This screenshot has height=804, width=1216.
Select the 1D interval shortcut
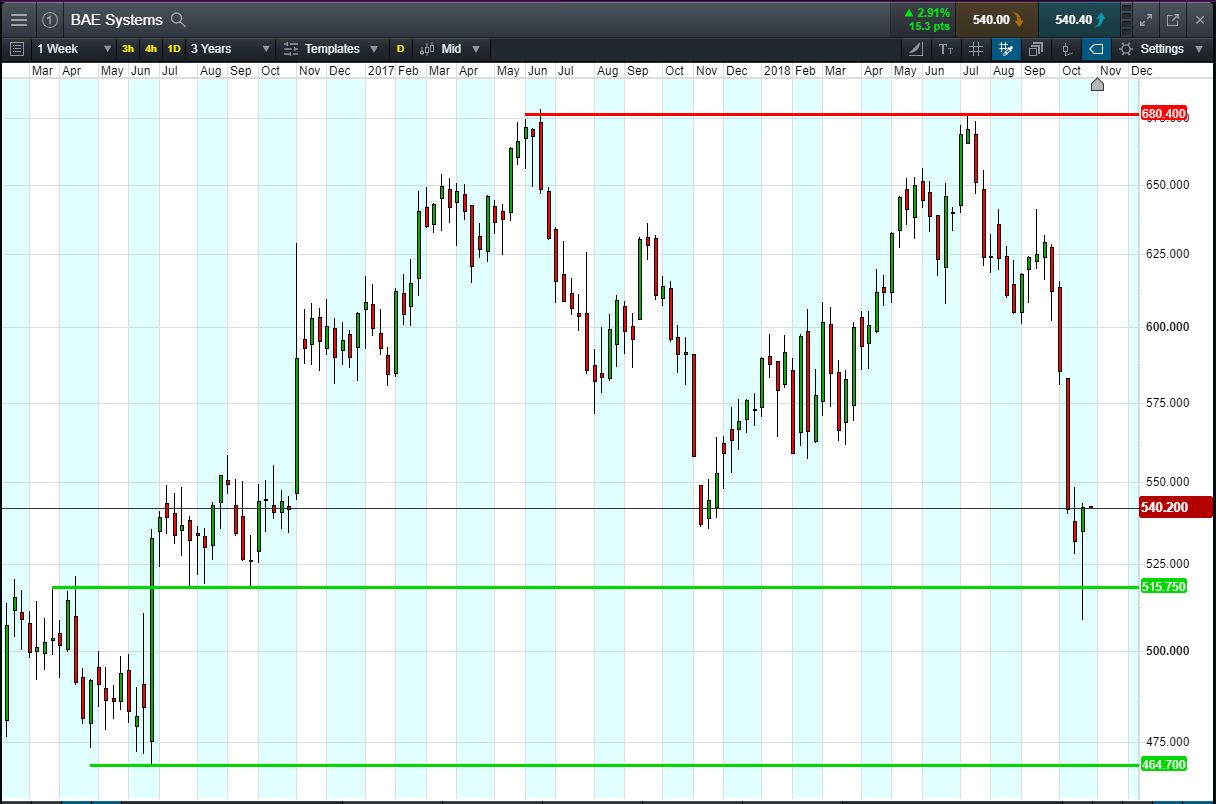(174, 48)
